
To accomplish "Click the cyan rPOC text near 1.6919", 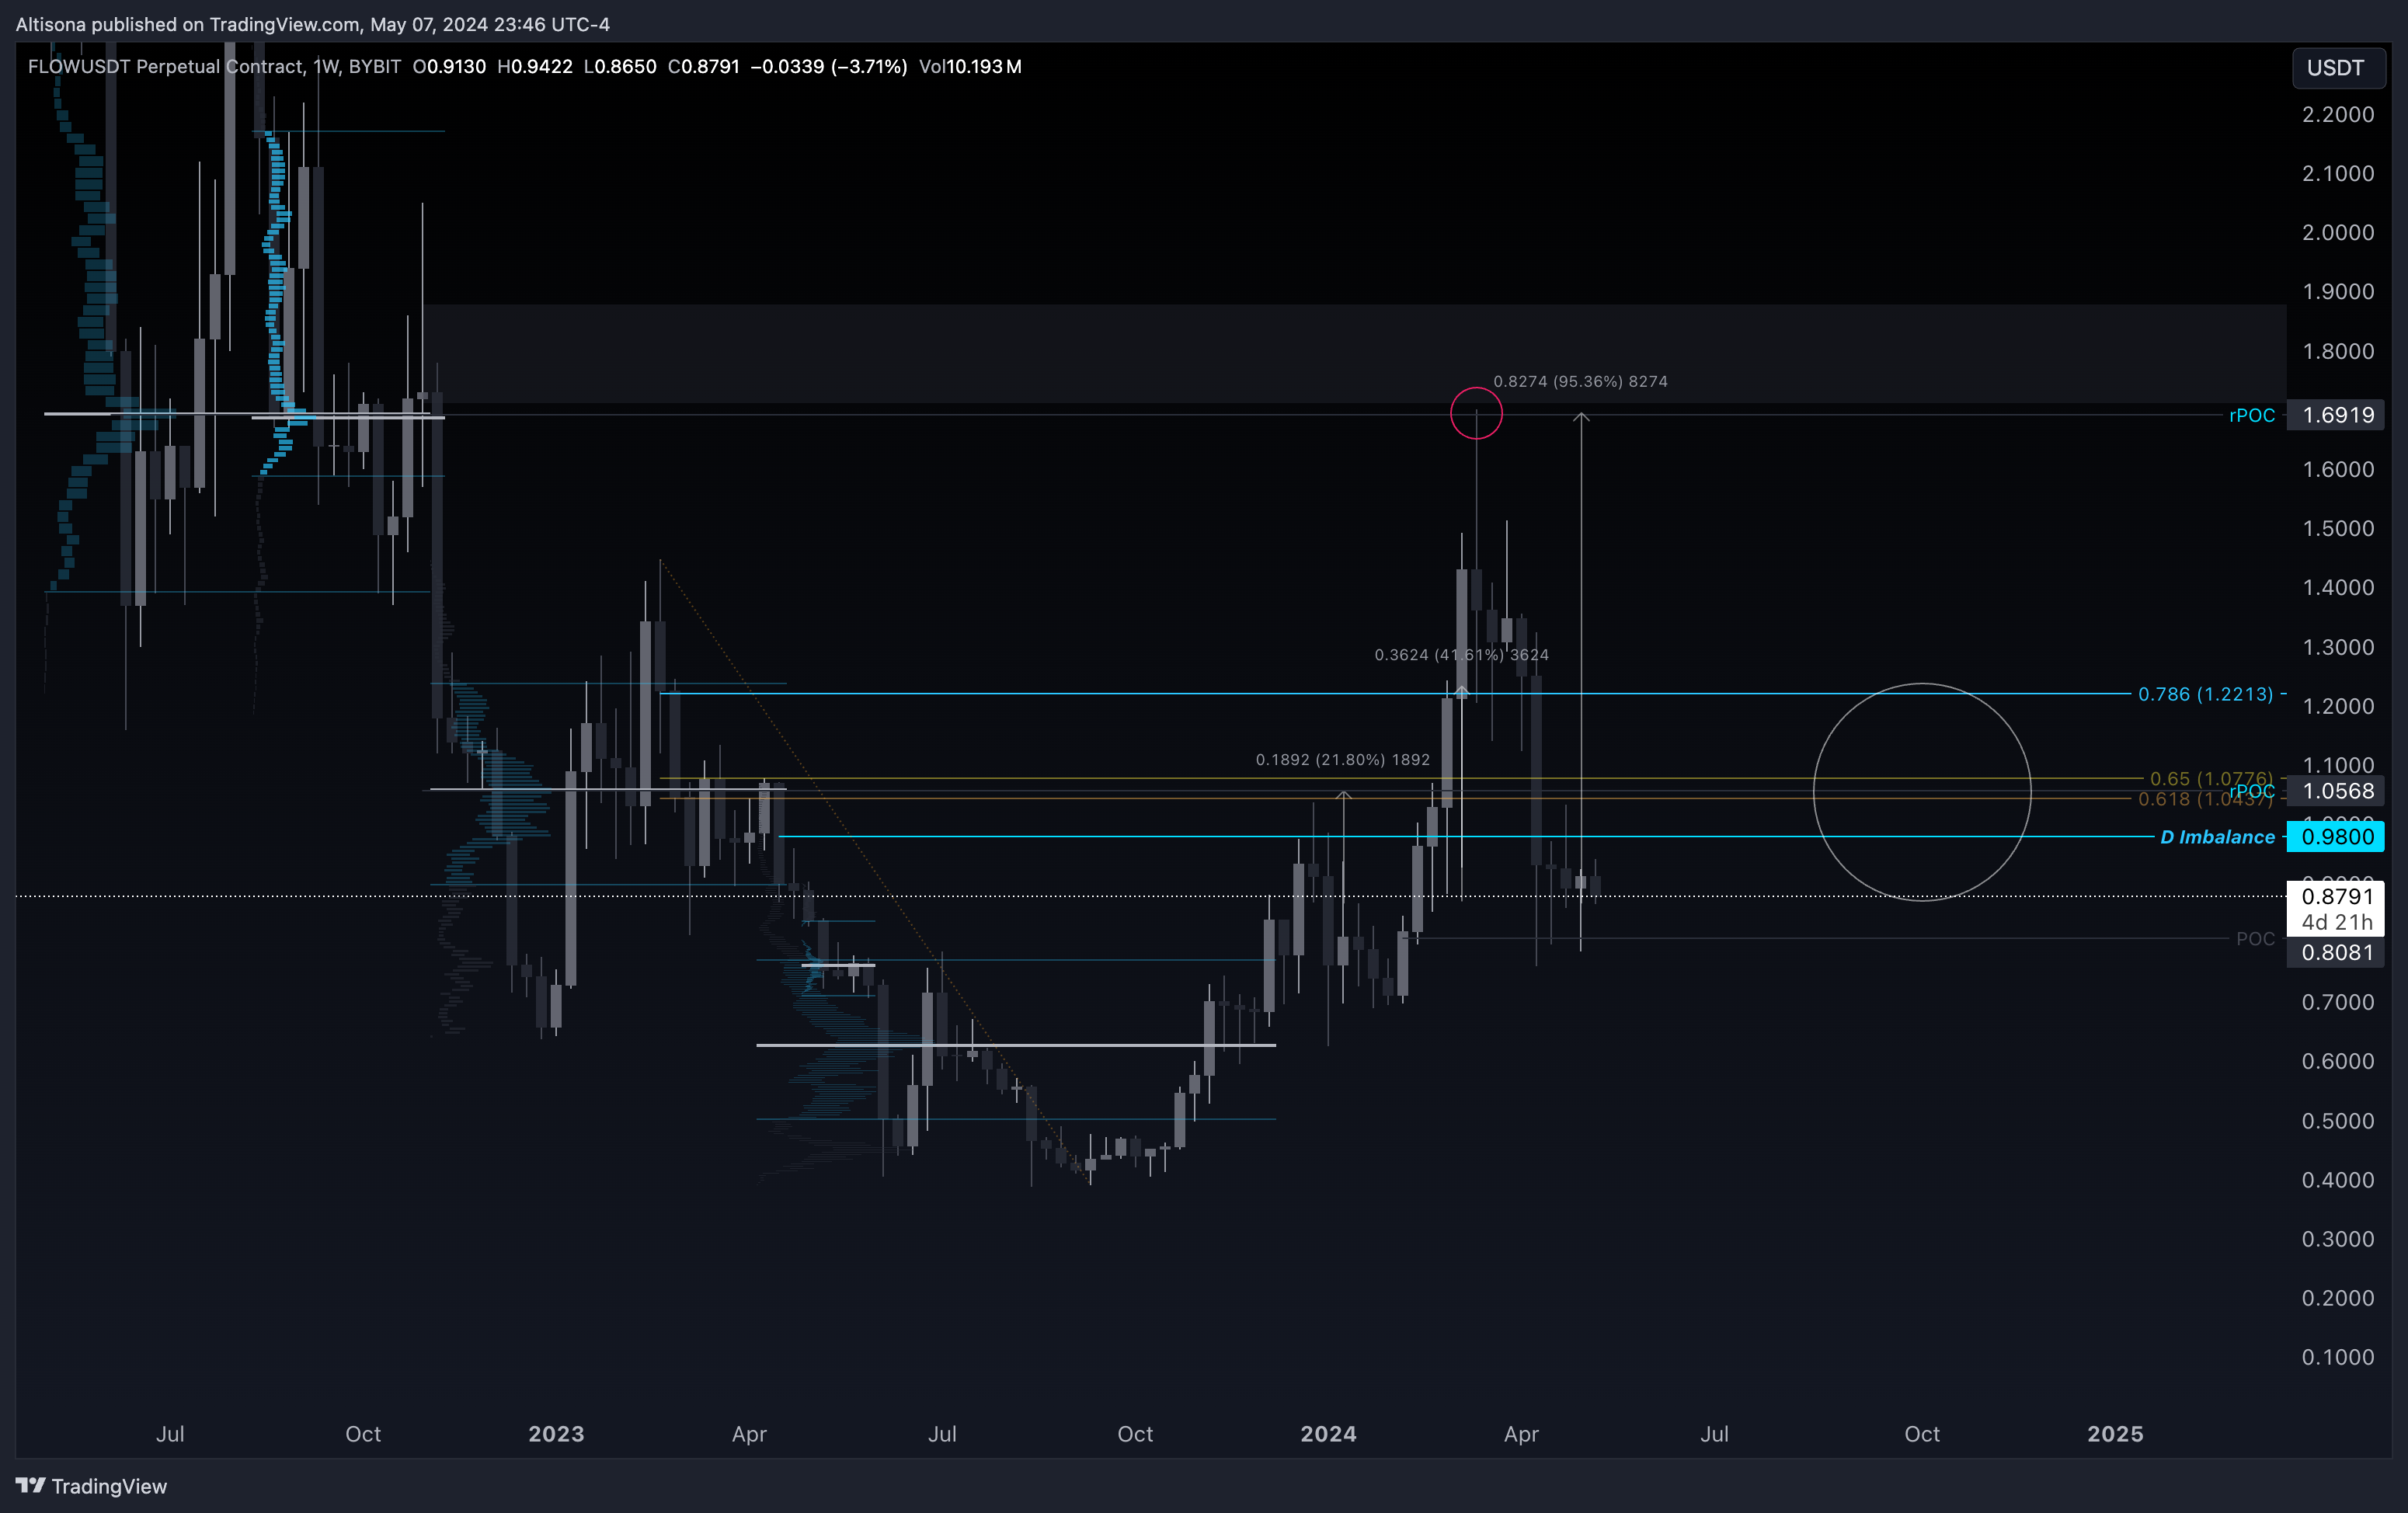I will [2252, 415].
